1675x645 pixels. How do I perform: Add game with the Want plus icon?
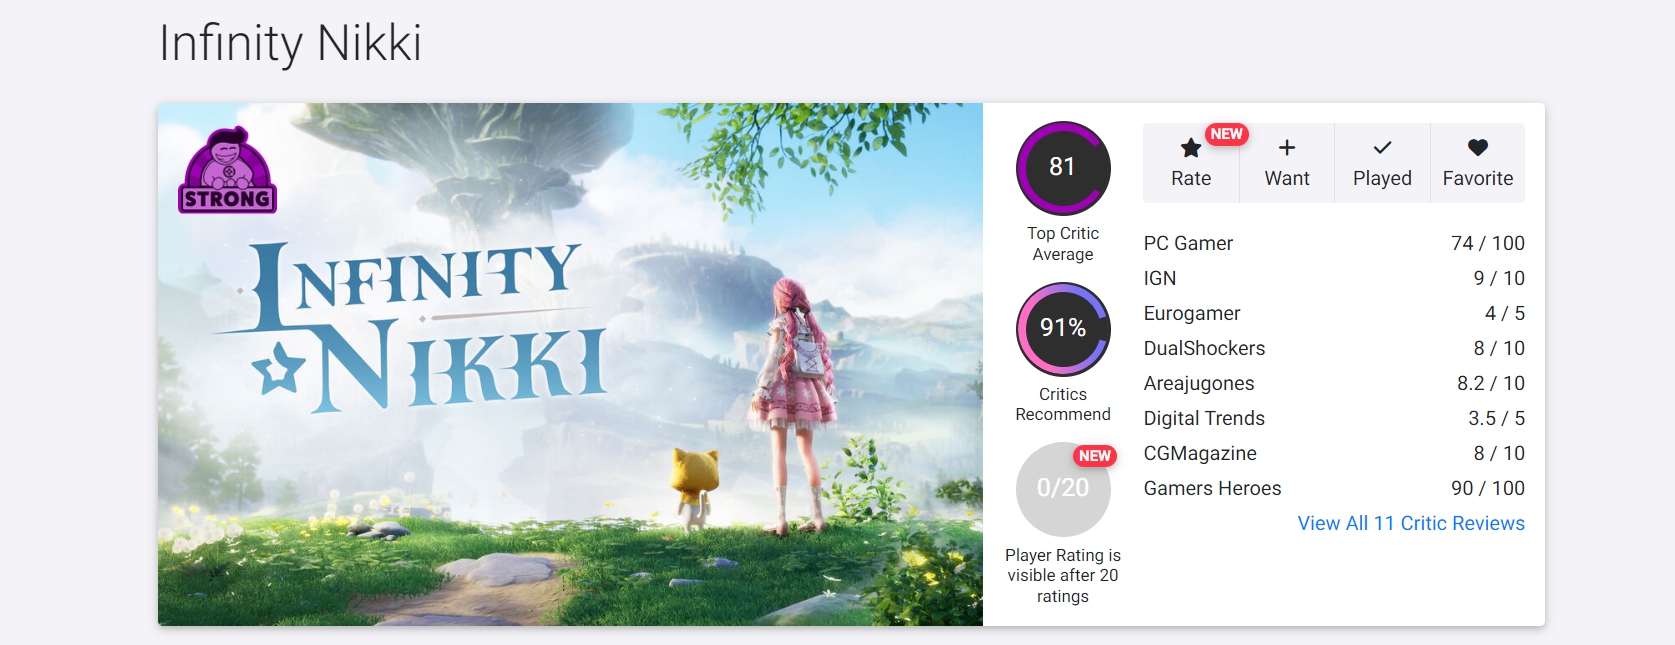coord(1287,148)
